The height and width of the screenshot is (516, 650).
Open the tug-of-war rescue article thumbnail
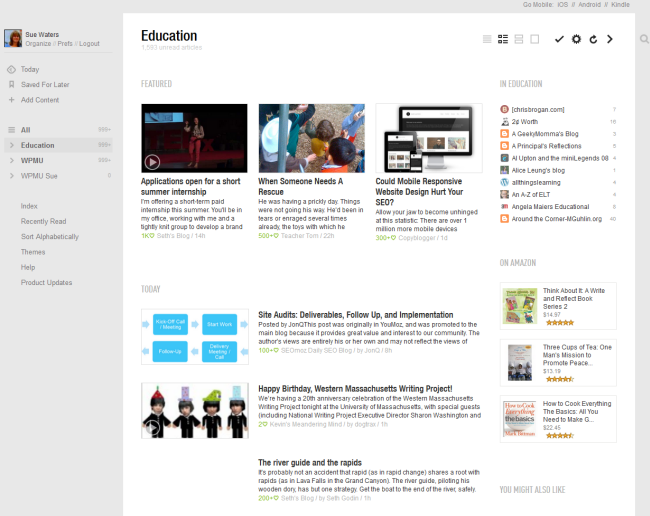311,138
